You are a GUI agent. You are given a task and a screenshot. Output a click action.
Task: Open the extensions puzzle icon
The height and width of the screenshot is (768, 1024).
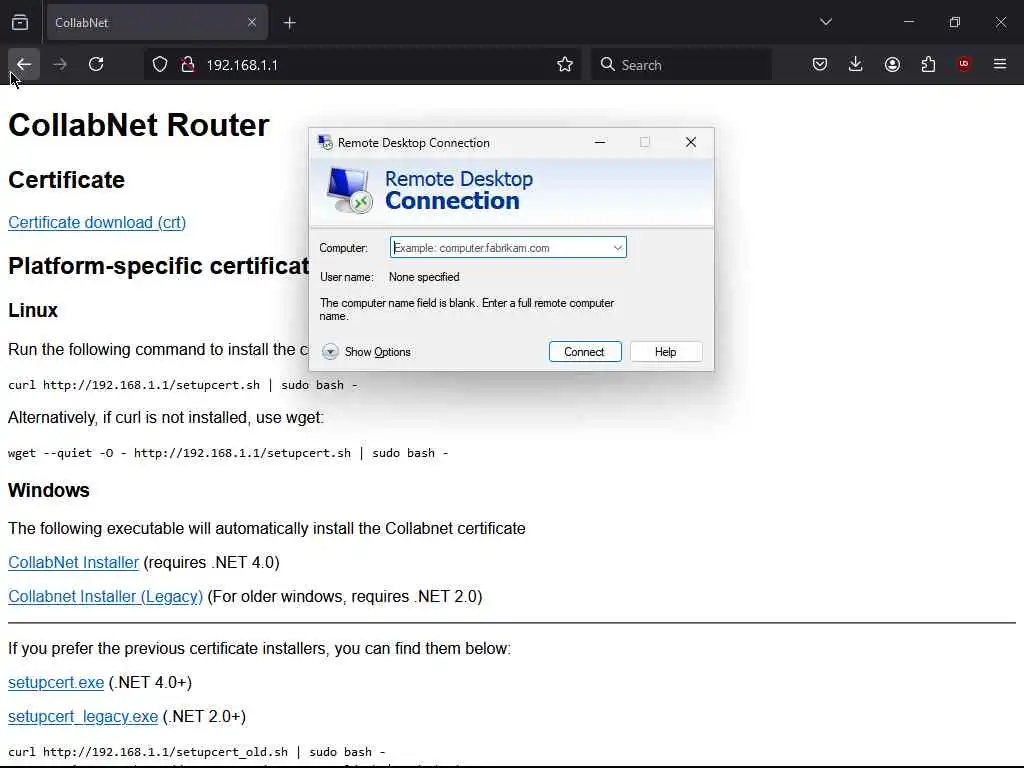coord(928,64)
